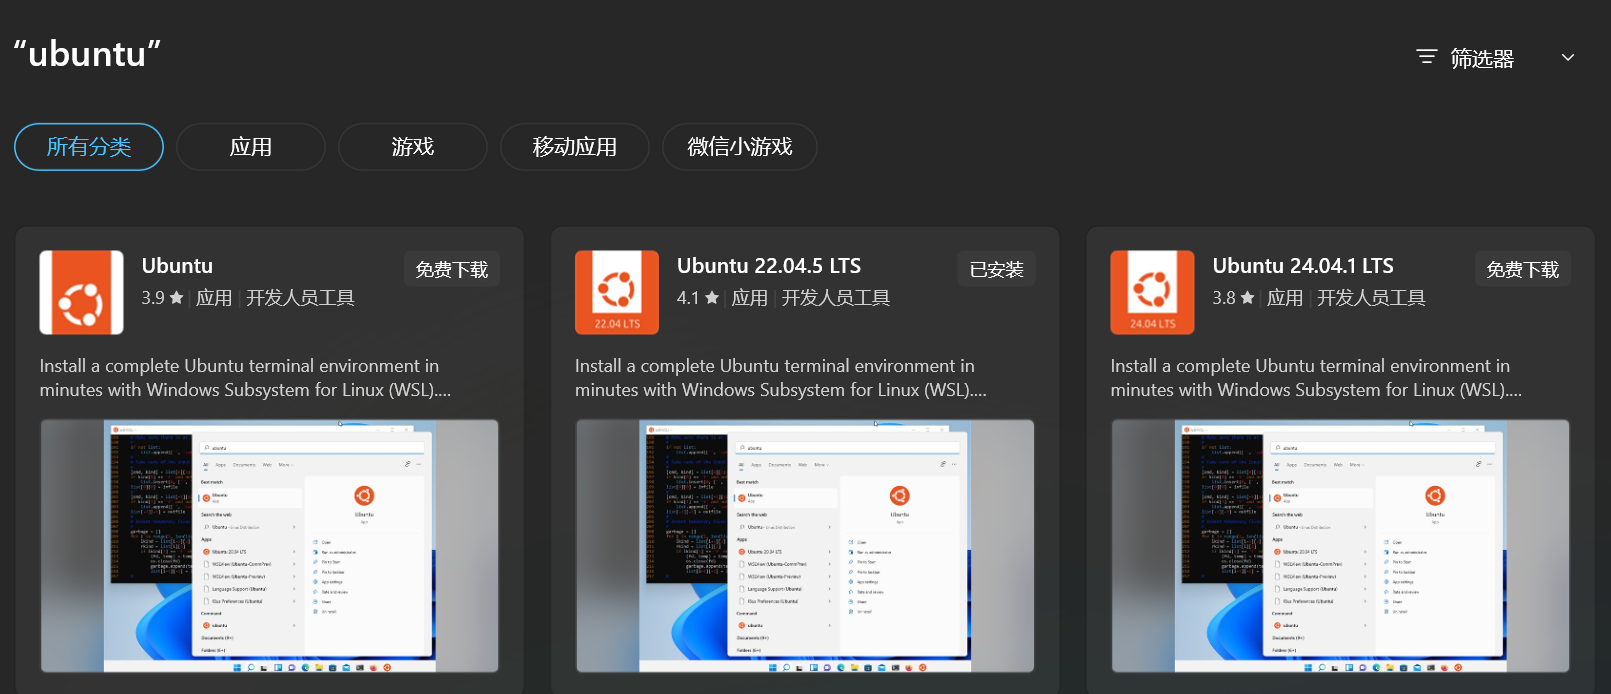Click 免费下载 on the Ubuntu card
This screenshot has width=1611, height=694.
coord(452,269)
